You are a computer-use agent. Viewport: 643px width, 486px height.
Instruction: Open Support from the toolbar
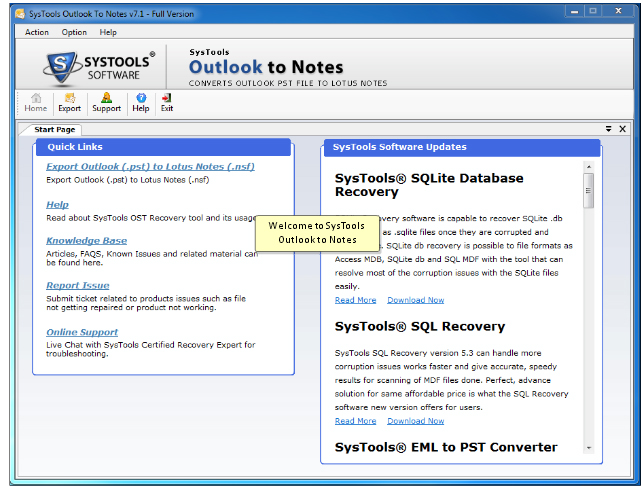click(106, 102)
